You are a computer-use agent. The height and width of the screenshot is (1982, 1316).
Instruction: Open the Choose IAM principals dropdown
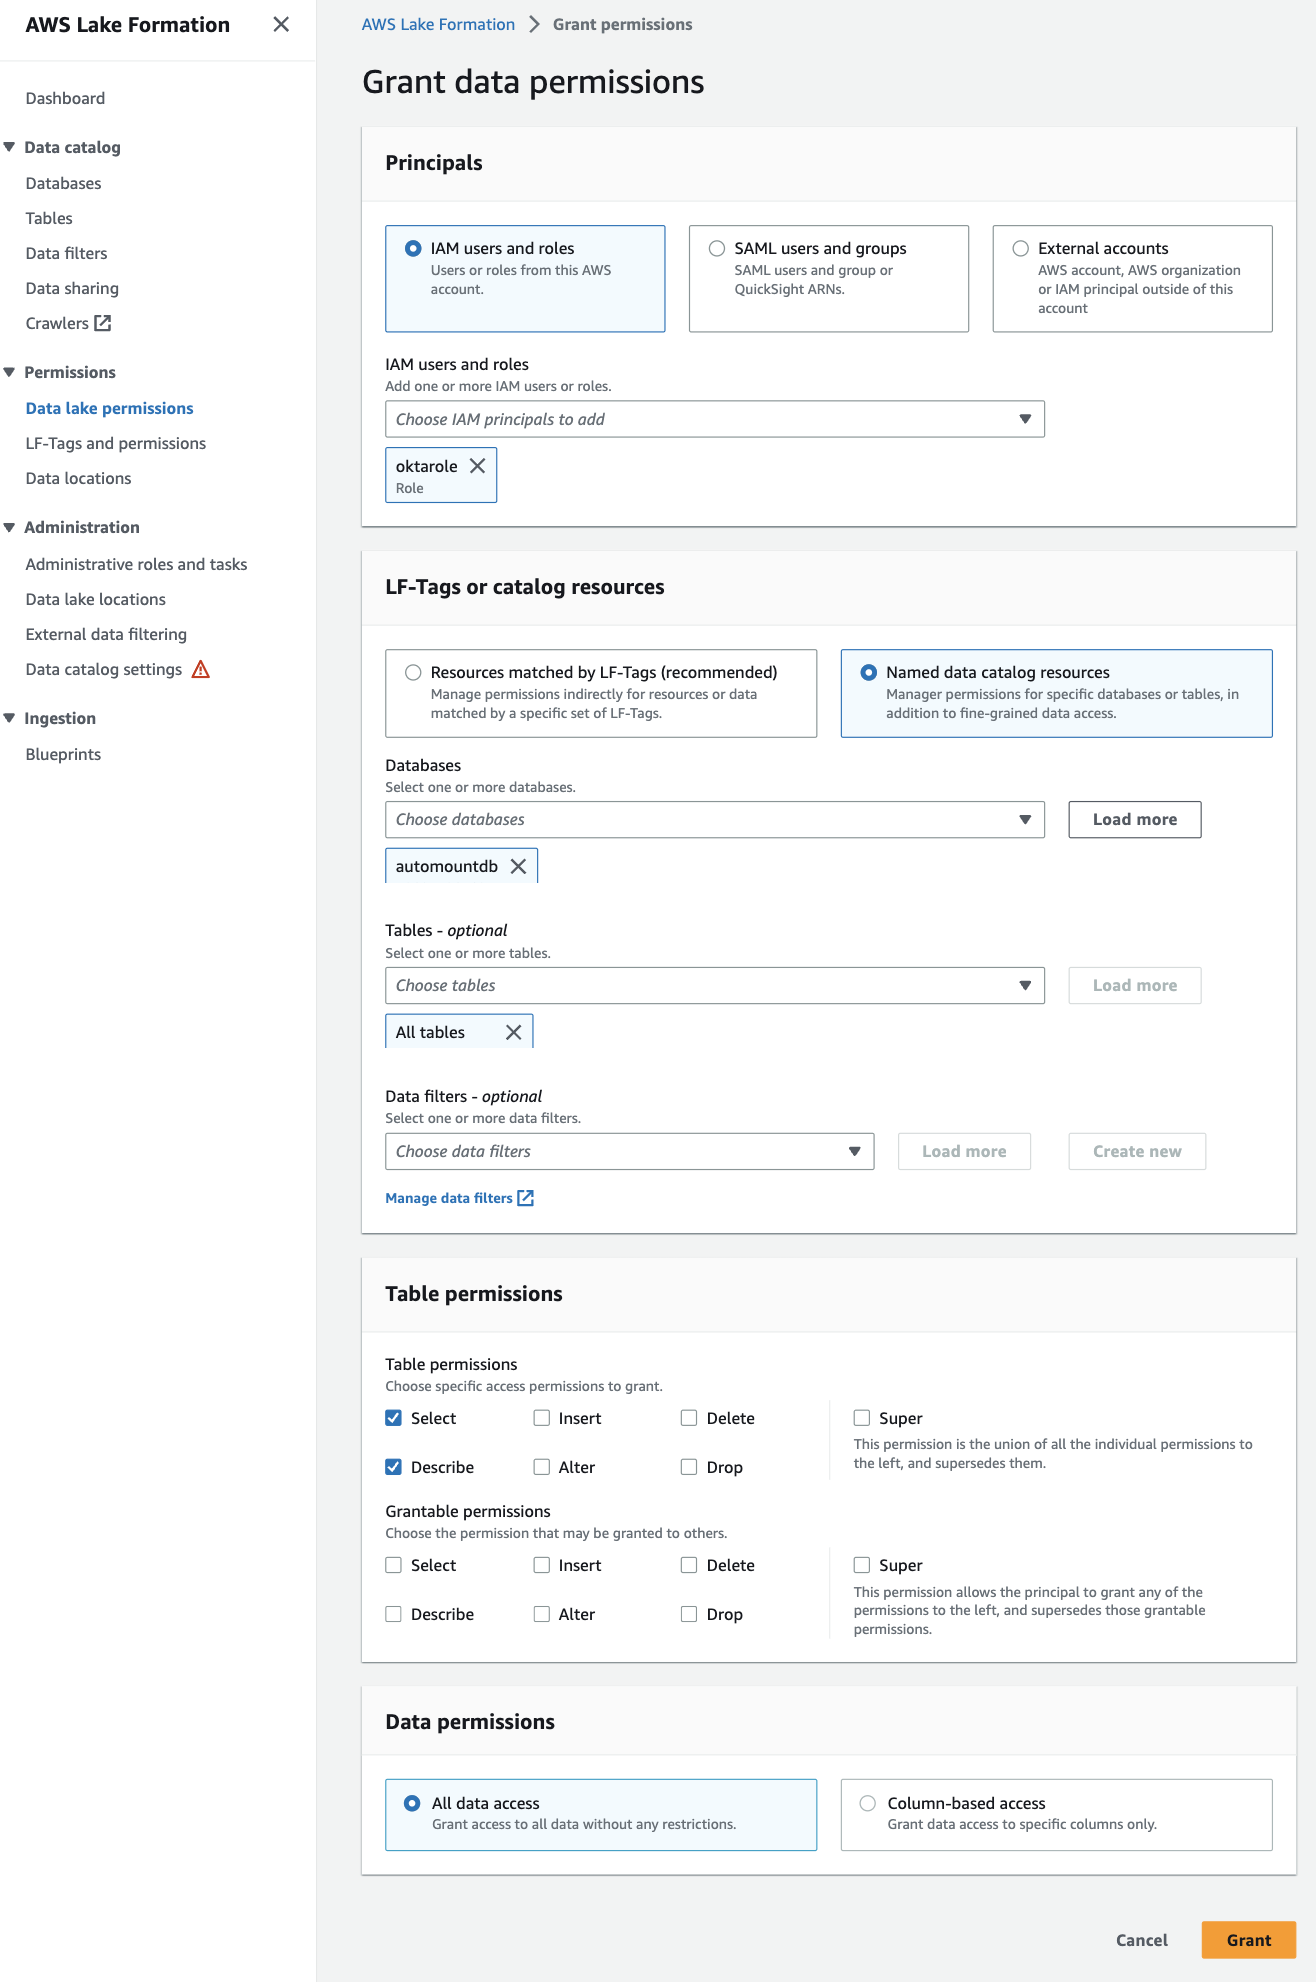(x=714, y=419)
